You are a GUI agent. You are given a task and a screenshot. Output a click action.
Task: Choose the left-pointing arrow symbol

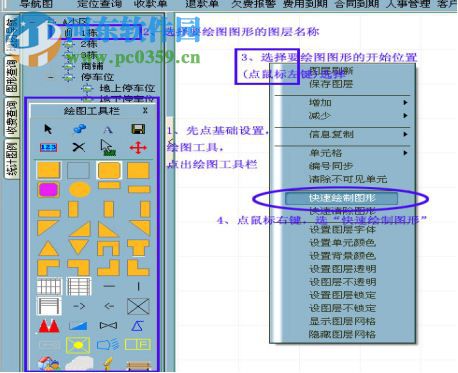[109, 306]
